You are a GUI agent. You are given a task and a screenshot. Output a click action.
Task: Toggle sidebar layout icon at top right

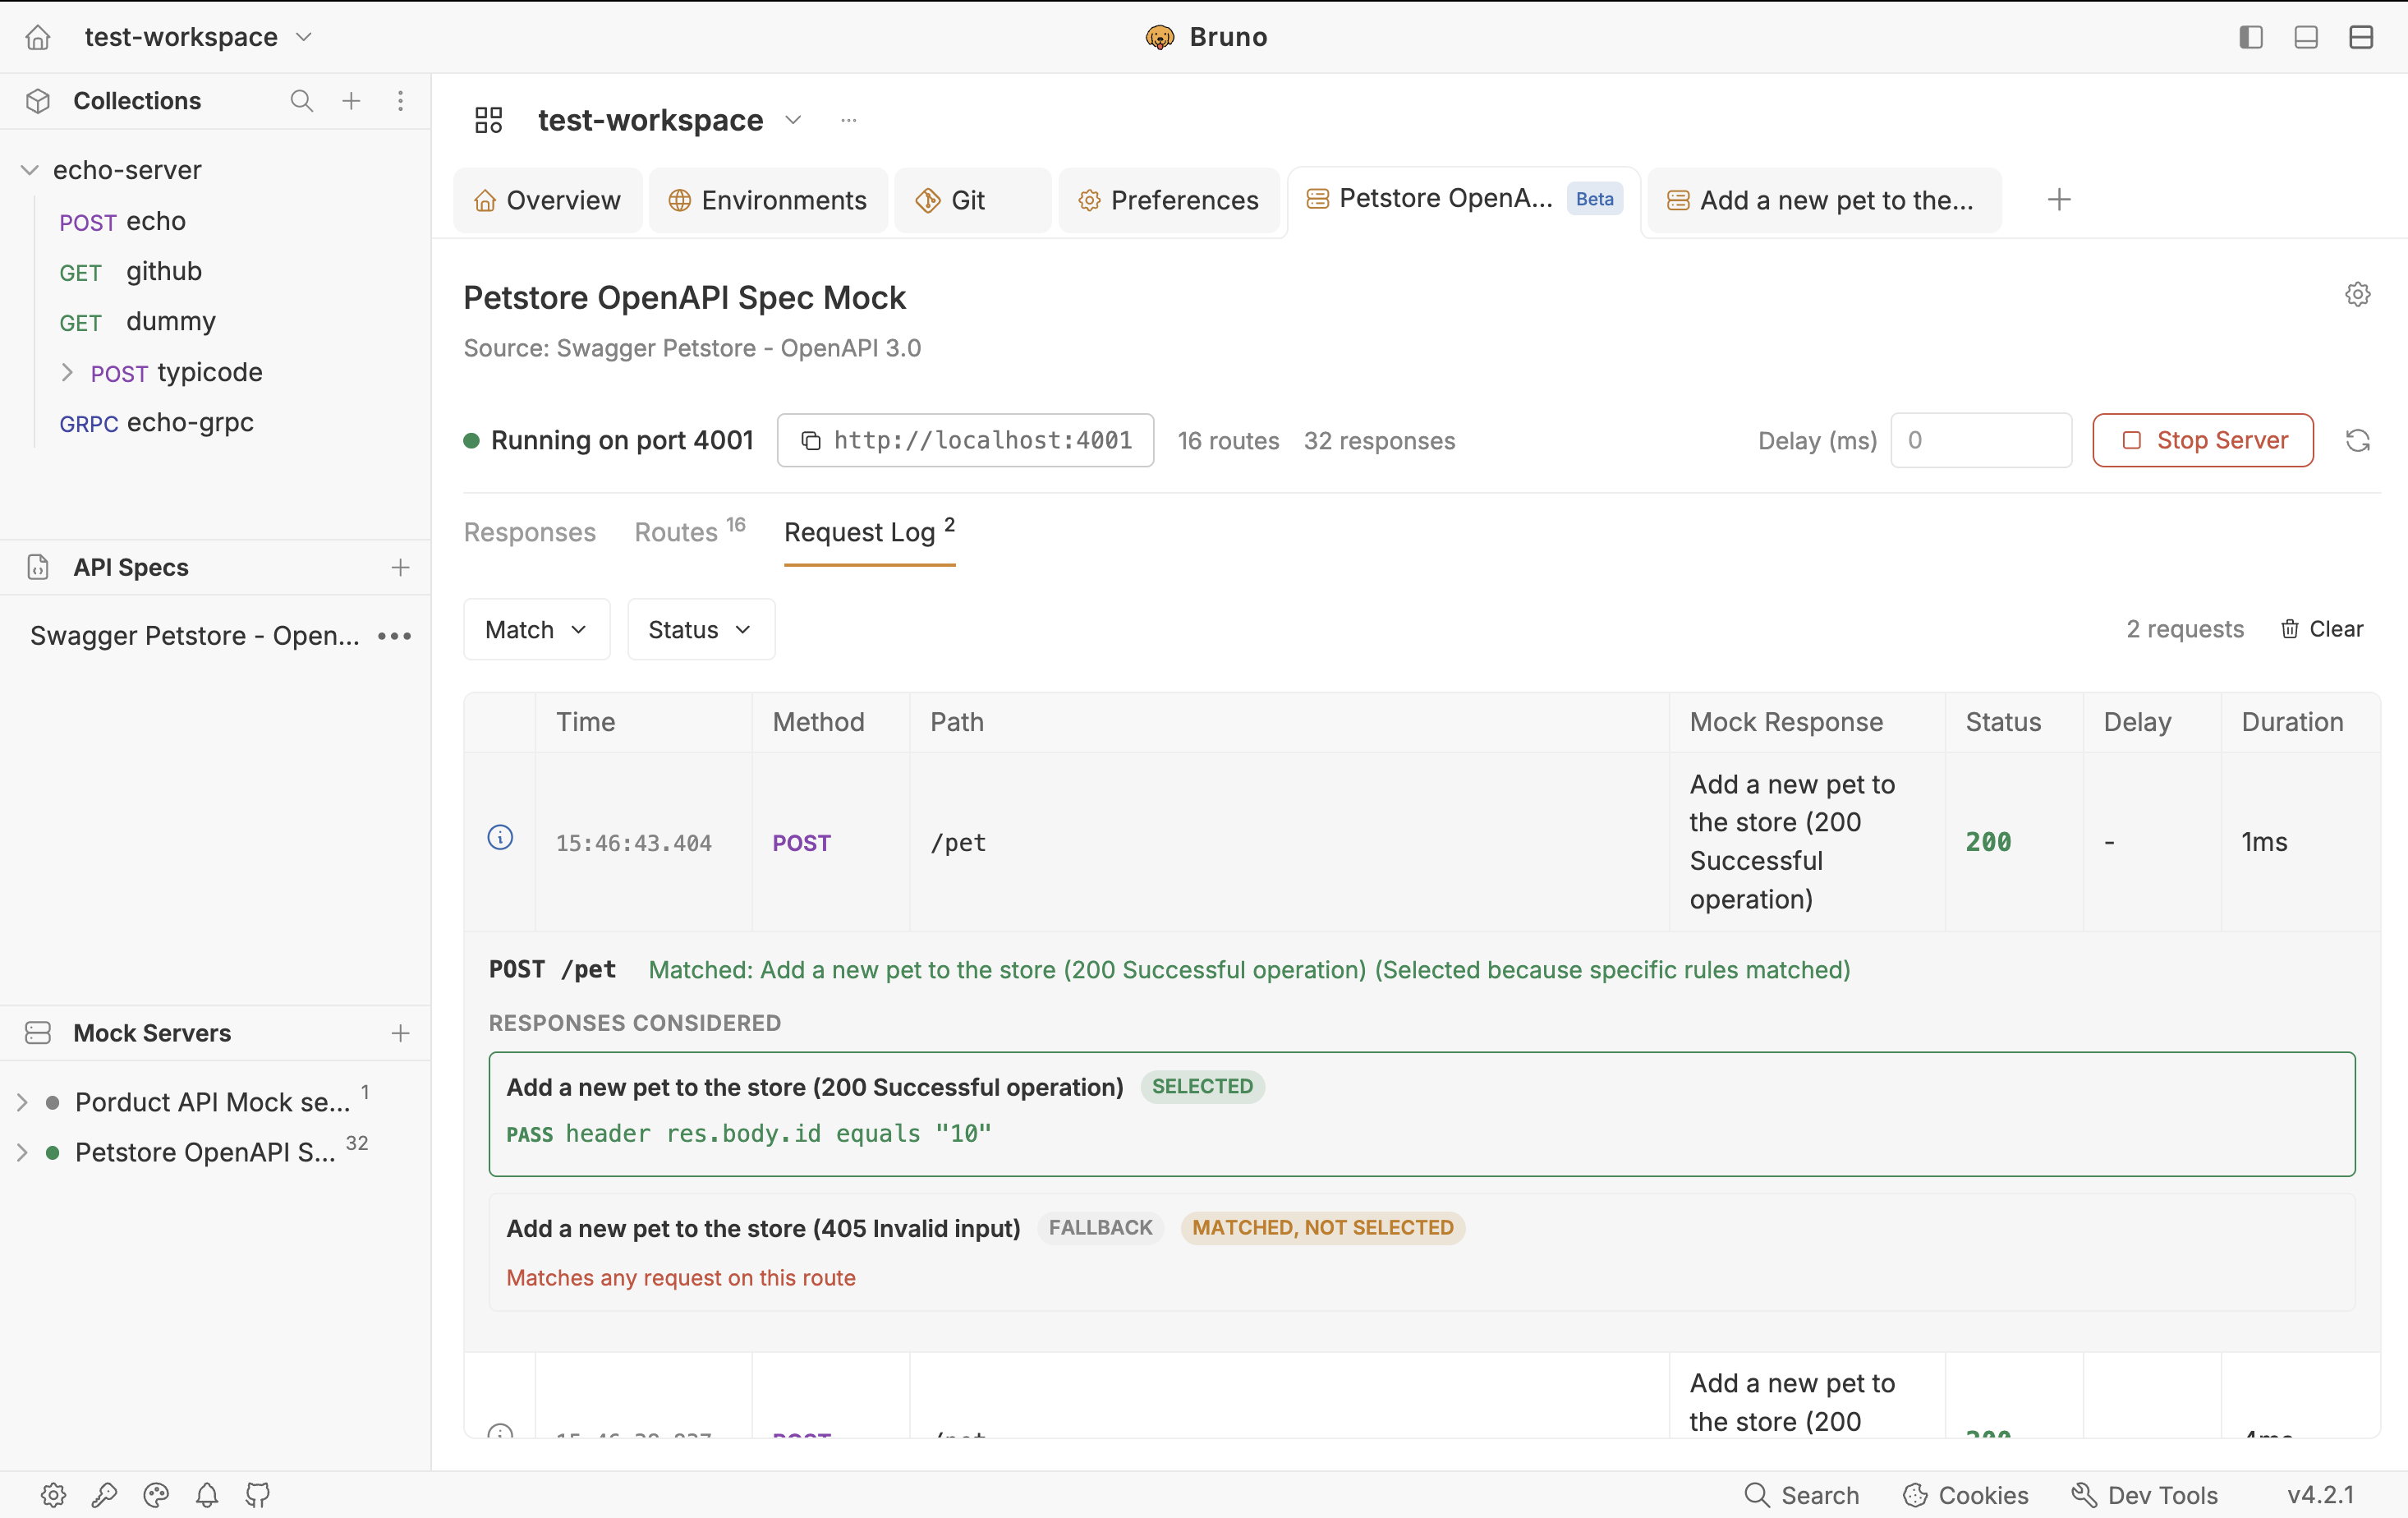click(x=2250, y=37)
